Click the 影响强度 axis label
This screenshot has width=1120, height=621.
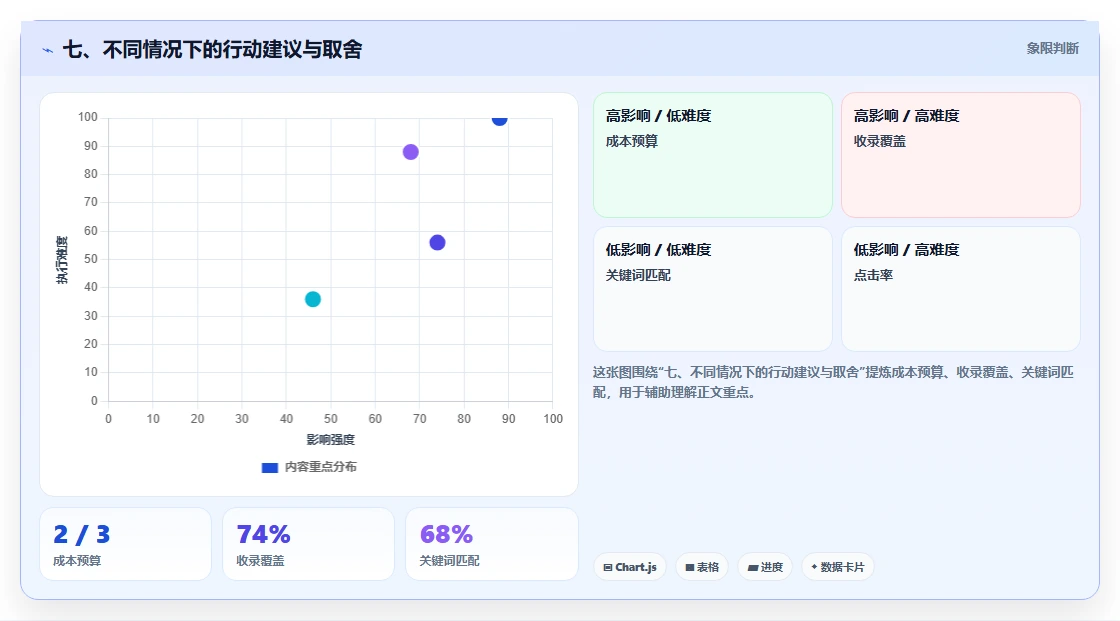pyautogui.click(x=331, y=439)
